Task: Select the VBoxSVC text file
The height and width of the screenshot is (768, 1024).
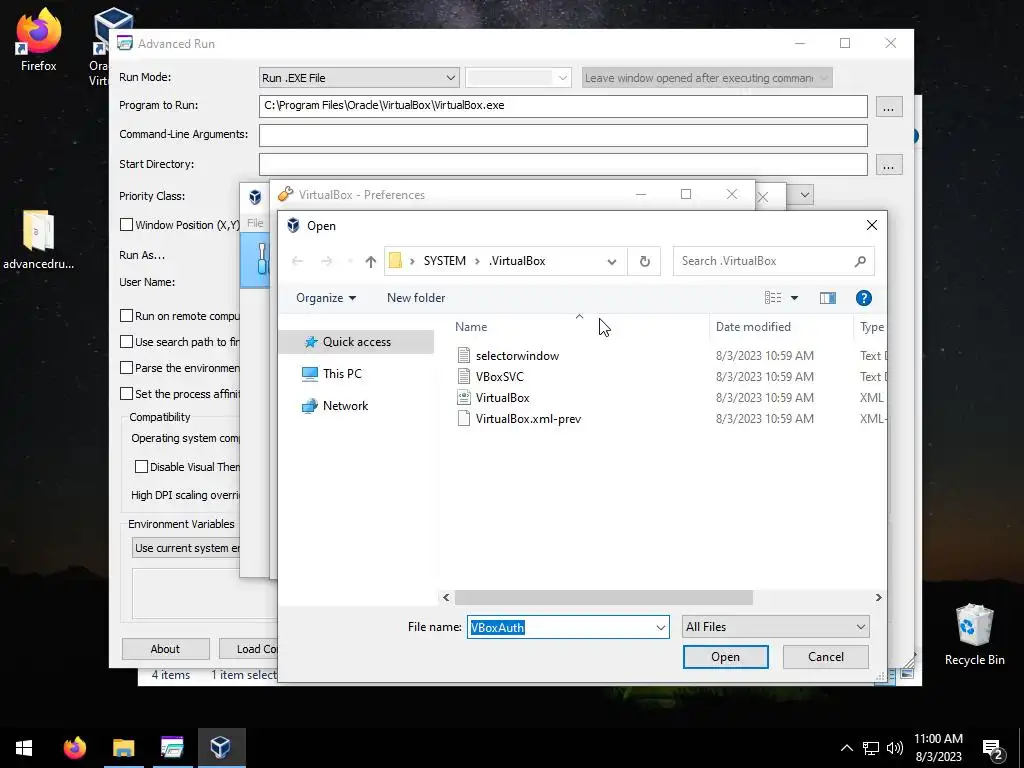Action: coord(500,377)
